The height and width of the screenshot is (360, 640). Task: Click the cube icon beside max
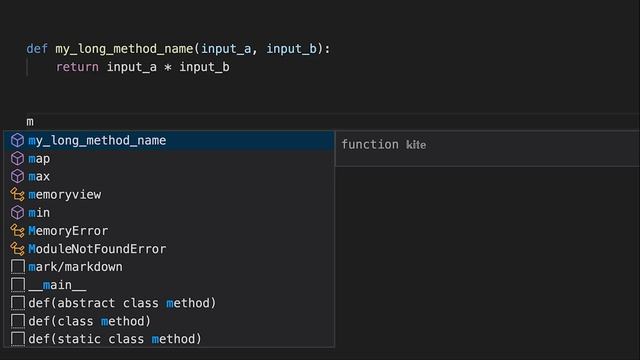click(x=17, y=176)
